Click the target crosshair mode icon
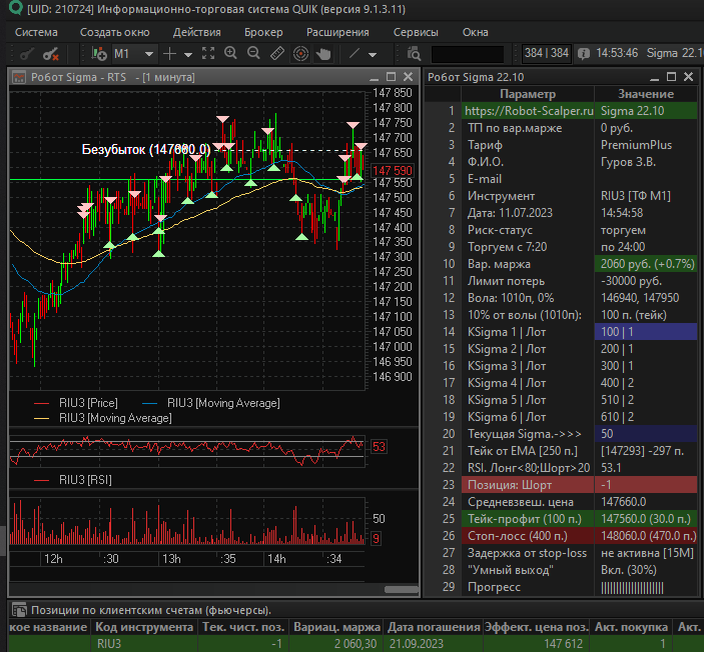704x652 pixels. click(x=300, y=54)
